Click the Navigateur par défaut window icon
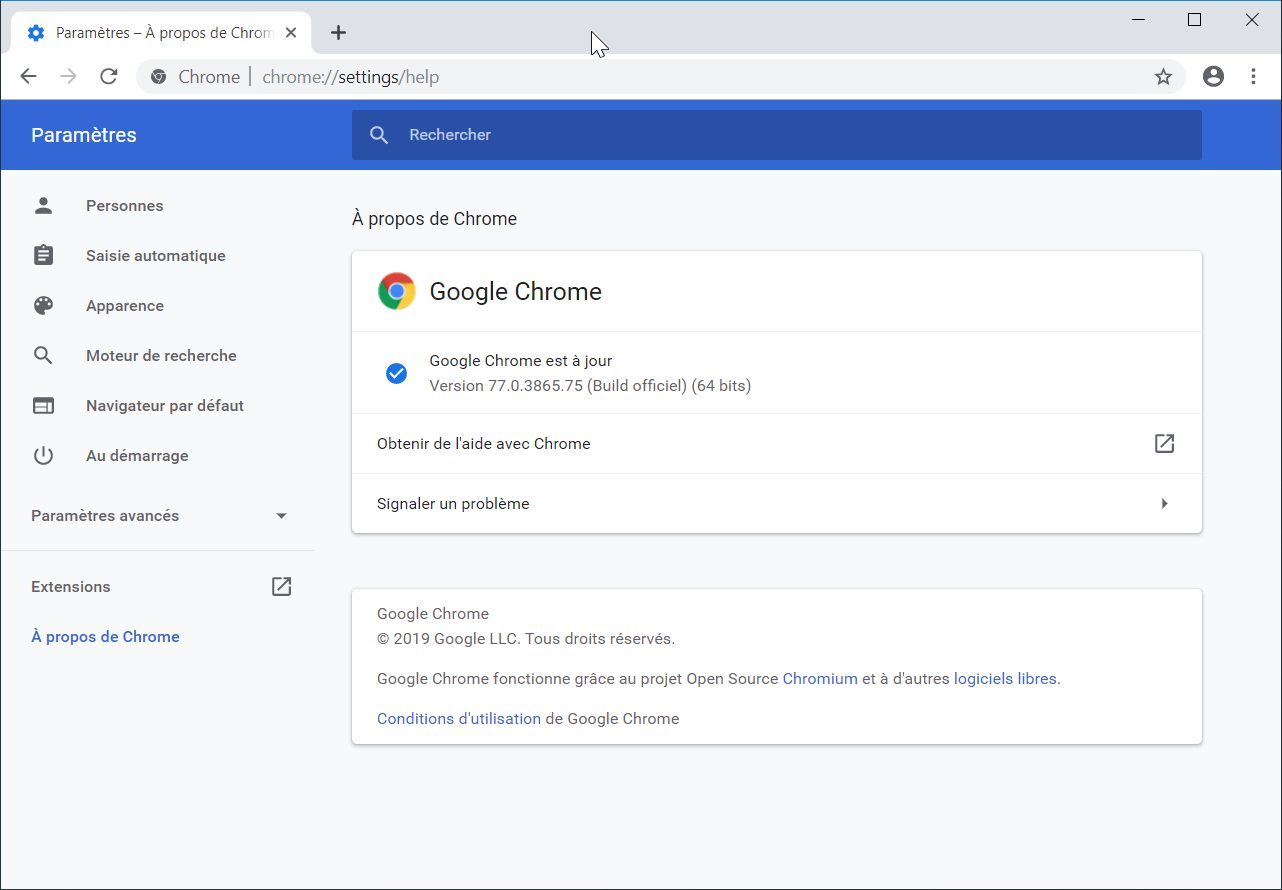Screen dimensions: 1282x890 click(x=43, y=405)
